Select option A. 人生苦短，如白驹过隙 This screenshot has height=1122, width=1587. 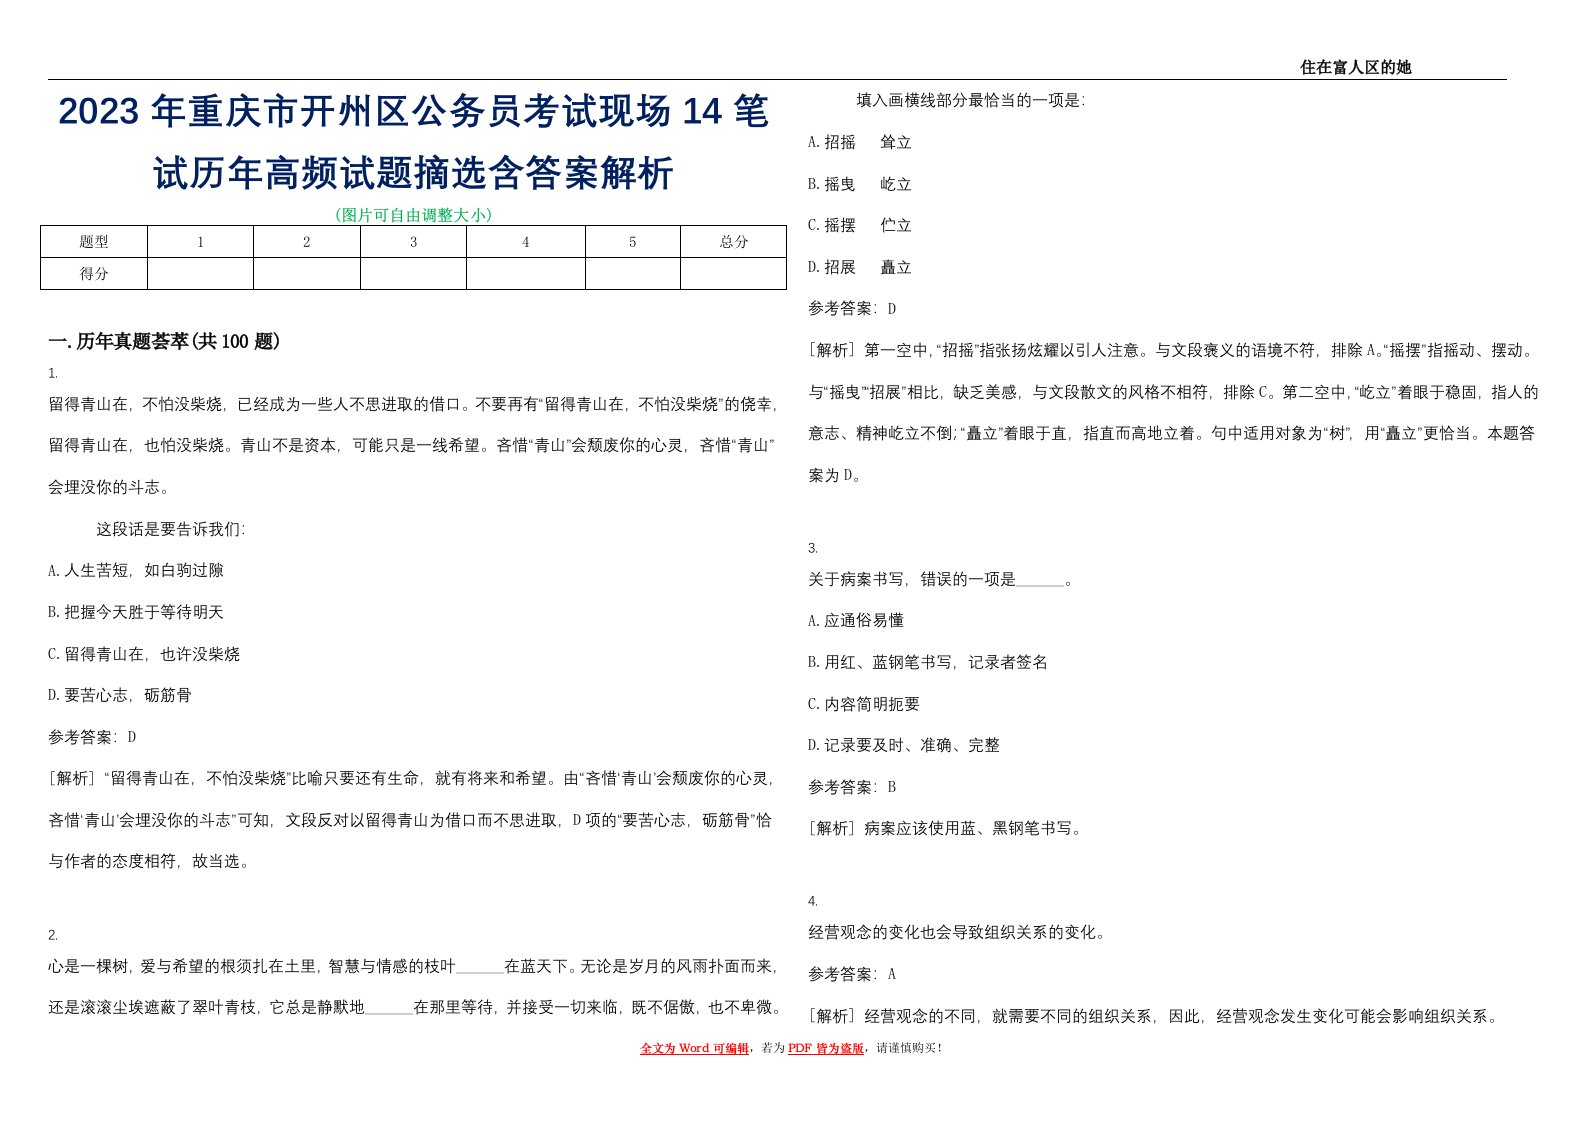[x=136, y=570]
